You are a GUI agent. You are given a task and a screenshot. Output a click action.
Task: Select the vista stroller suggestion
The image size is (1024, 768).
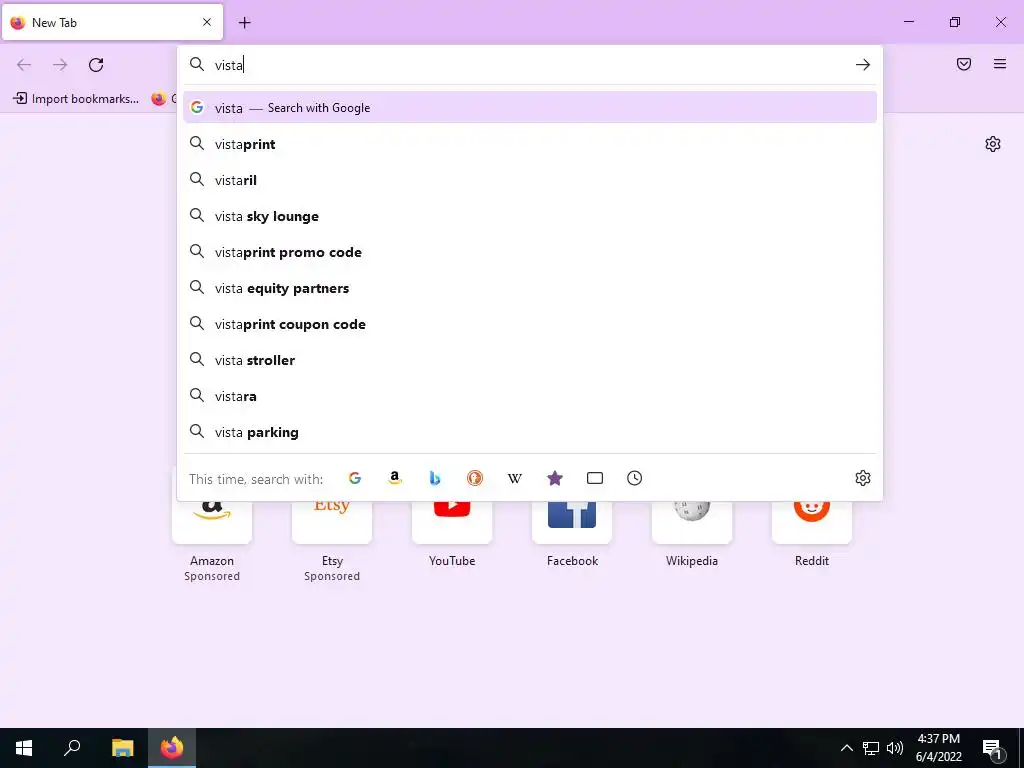(x=530, y=360)
